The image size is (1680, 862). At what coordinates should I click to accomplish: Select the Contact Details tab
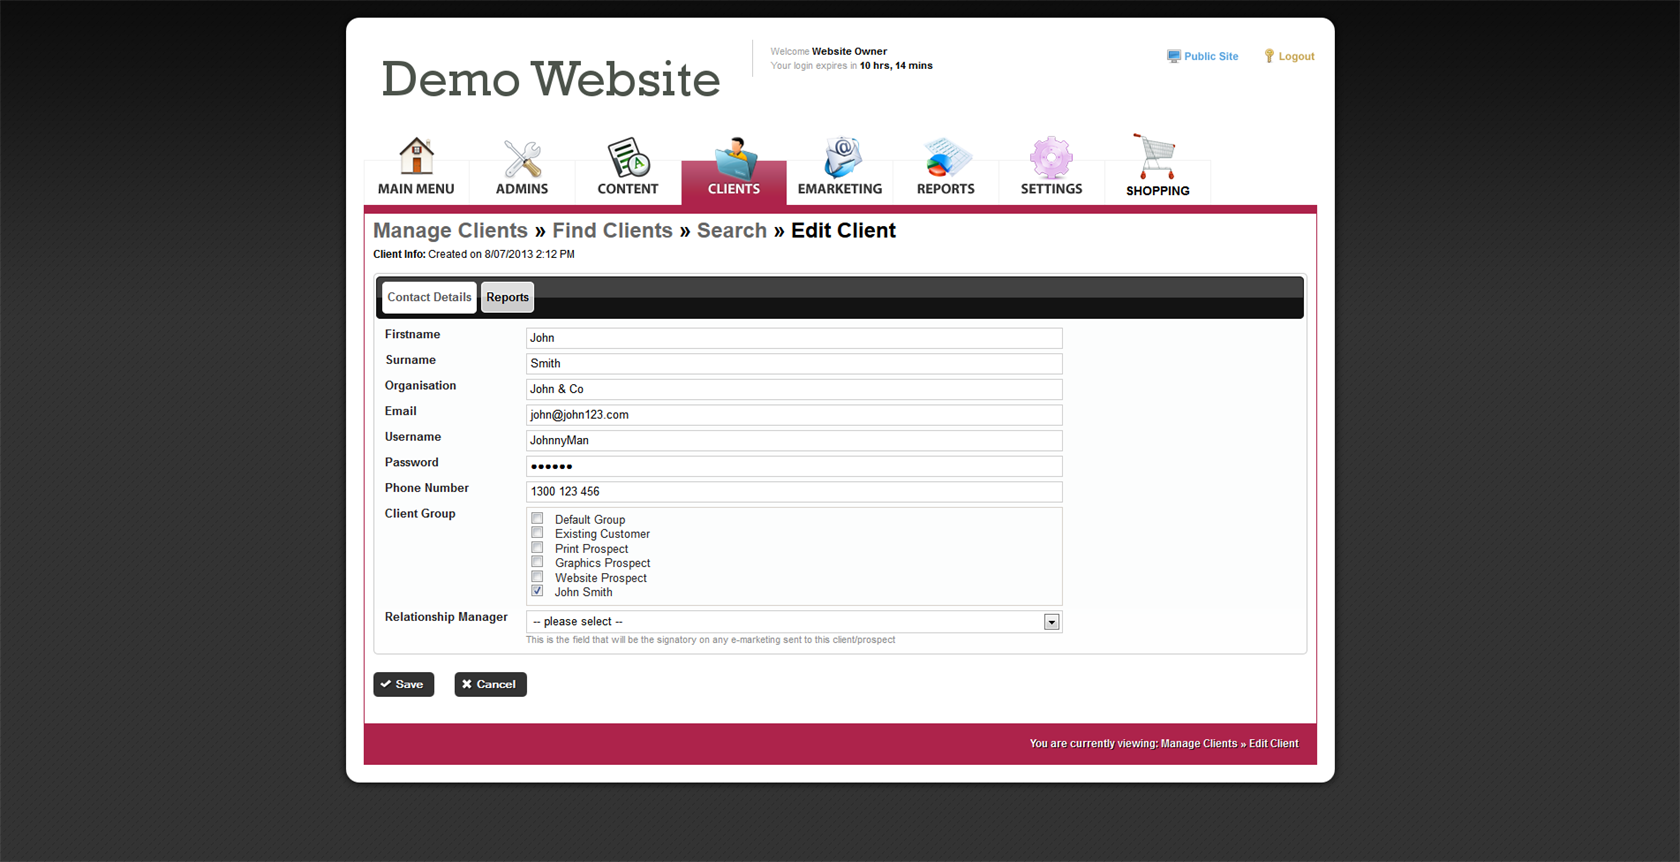tap(429, 297)
